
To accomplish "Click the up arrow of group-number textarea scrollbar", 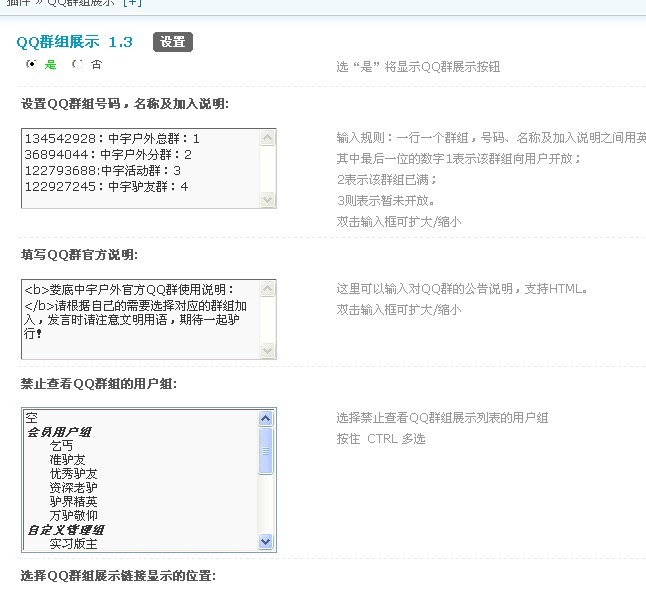I will [x=267, y=138].
